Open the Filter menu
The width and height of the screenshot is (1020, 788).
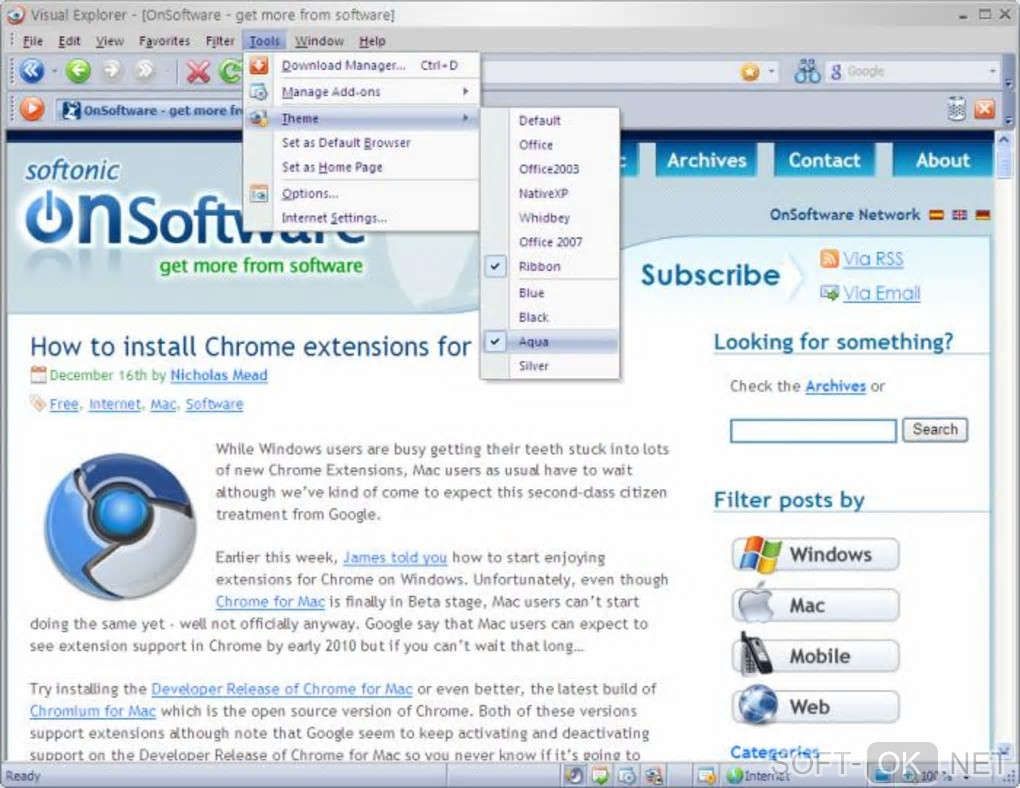point(220,41)
